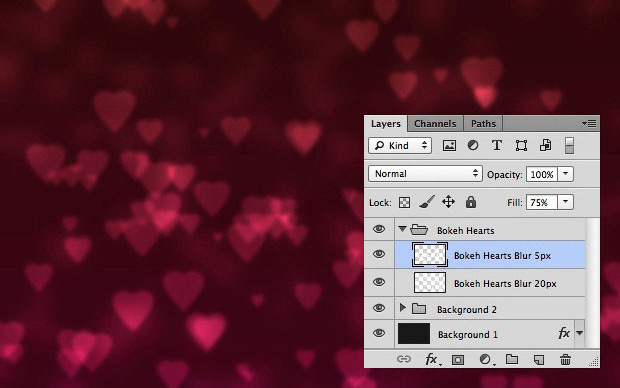Click the link layers chain icon
The image size is (620, 388).
point(404,359)
